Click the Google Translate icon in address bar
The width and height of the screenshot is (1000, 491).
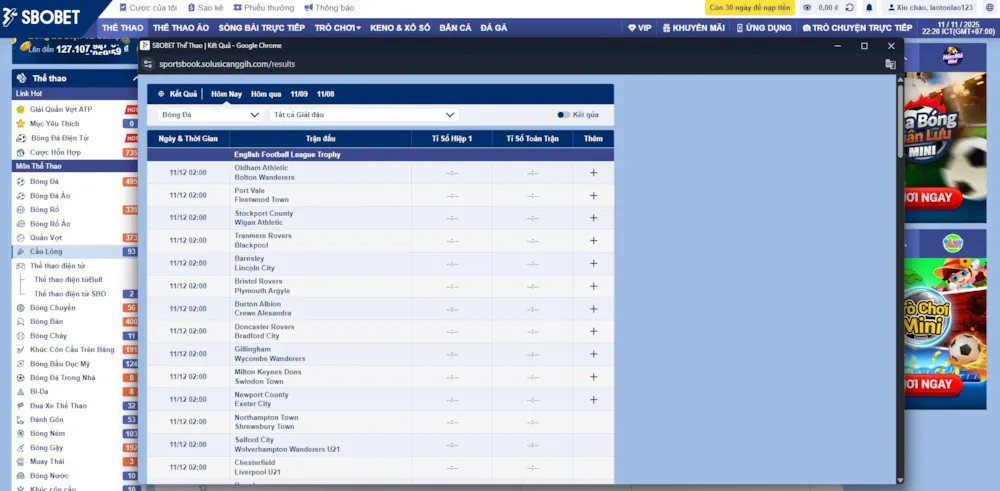coord(890,64)
